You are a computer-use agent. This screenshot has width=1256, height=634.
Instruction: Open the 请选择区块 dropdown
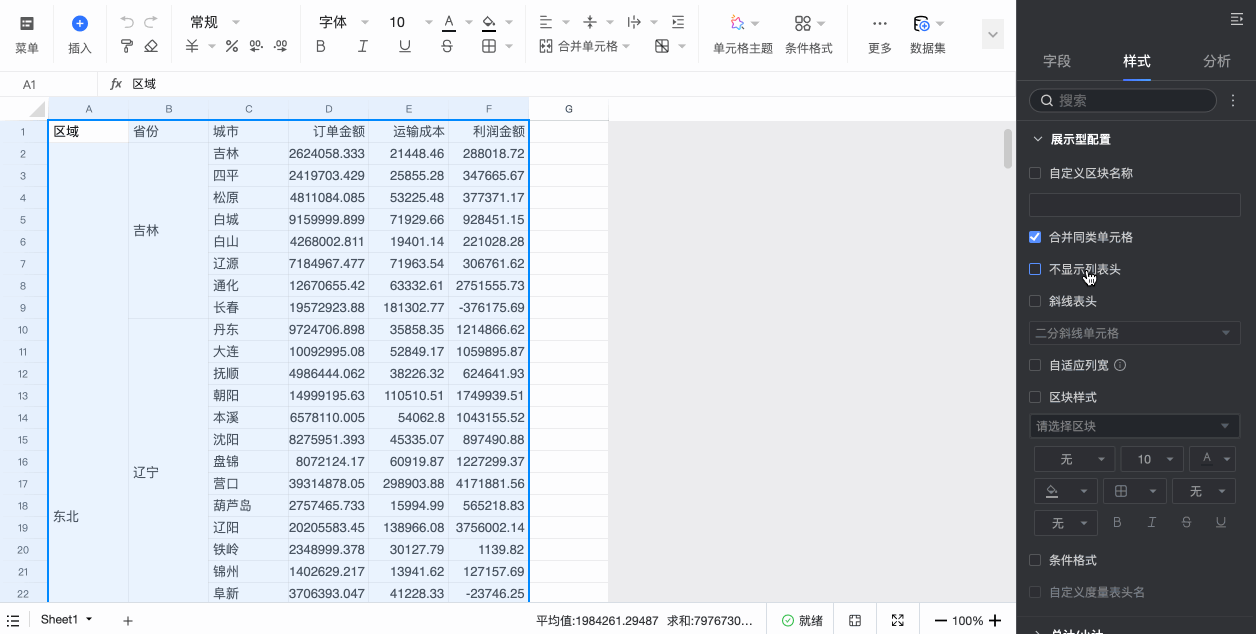coord(1135,426)
